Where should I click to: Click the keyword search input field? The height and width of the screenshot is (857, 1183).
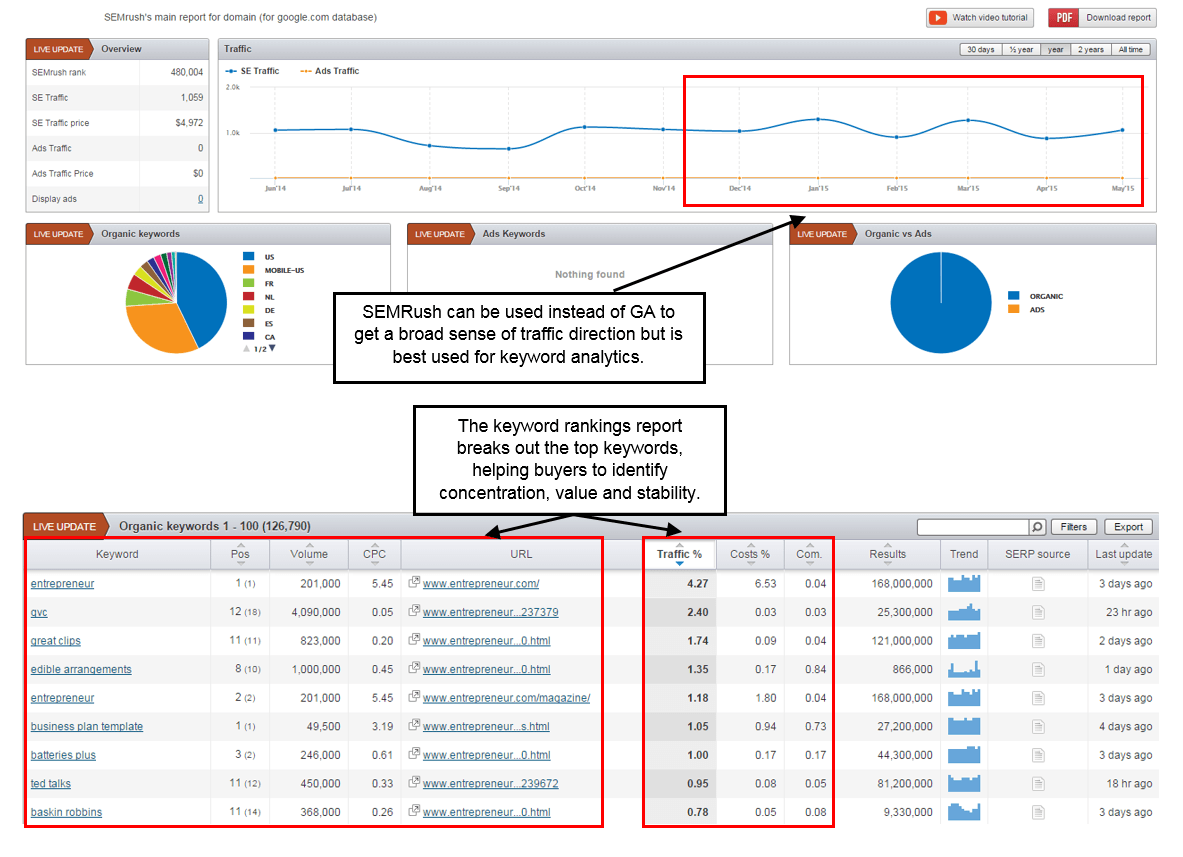973,527
